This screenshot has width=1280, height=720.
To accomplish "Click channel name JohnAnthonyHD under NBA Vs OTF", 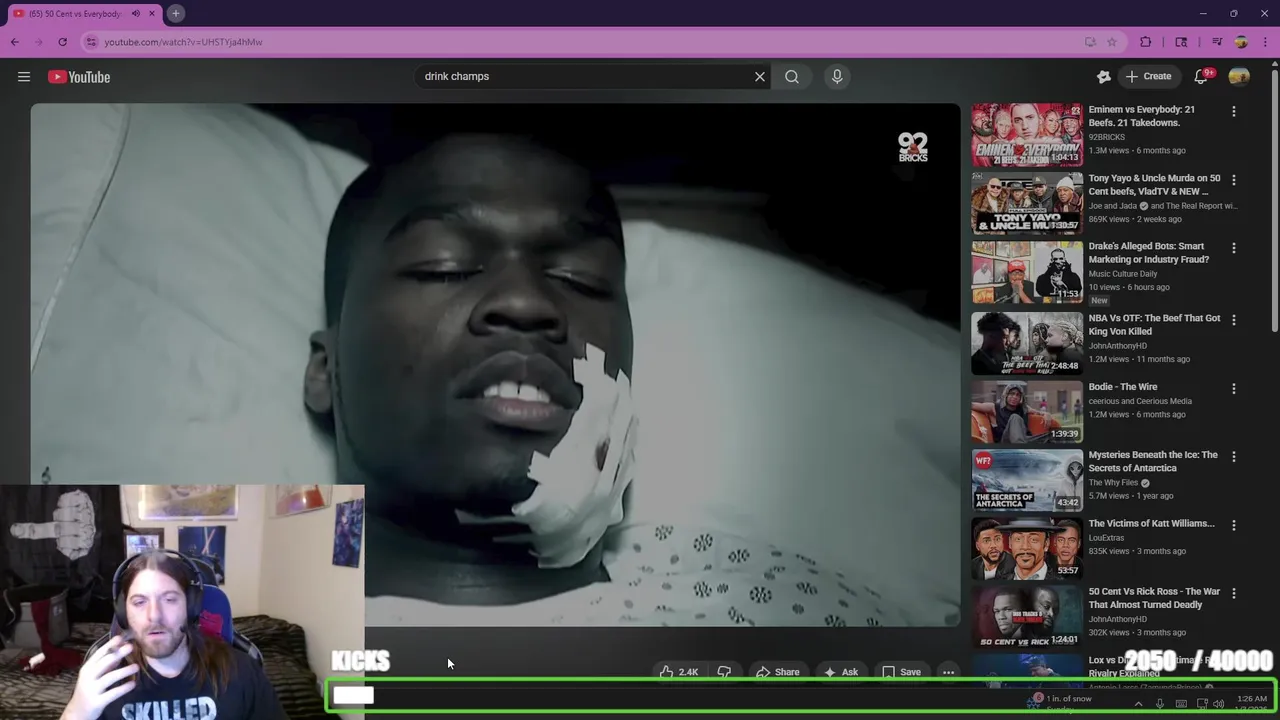I will tap(1118, 346).
